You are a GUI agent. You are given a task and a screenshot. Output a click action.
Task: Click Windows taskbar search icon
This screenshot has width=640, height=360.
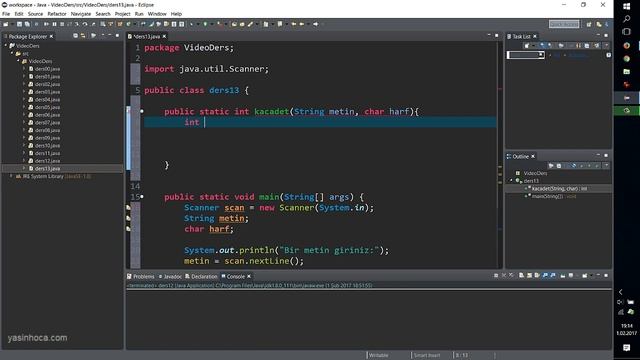627,19
